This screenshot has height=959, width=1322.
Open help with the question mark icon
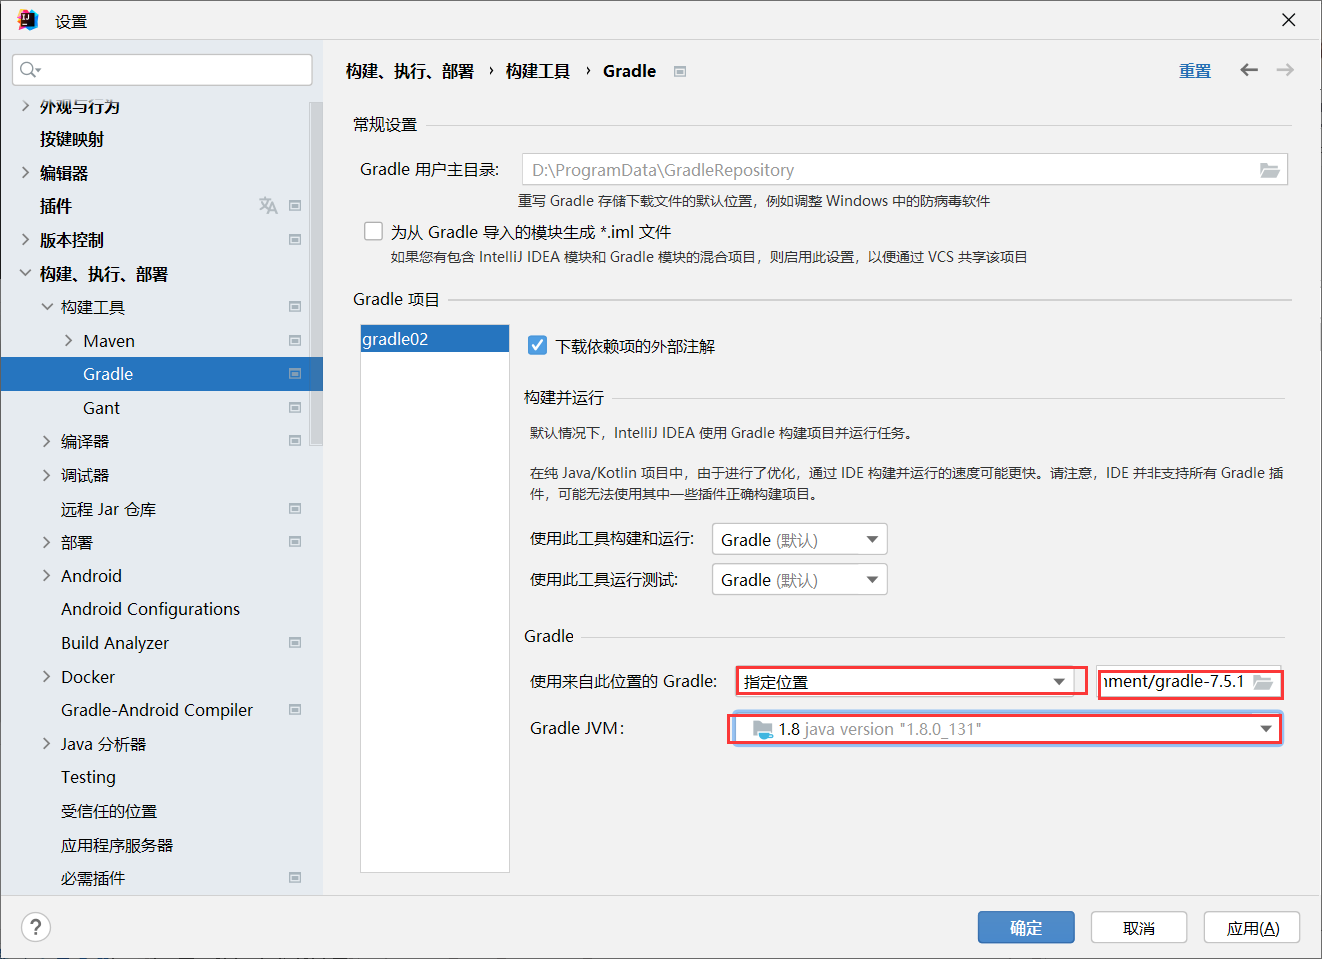tap(35, 927)
